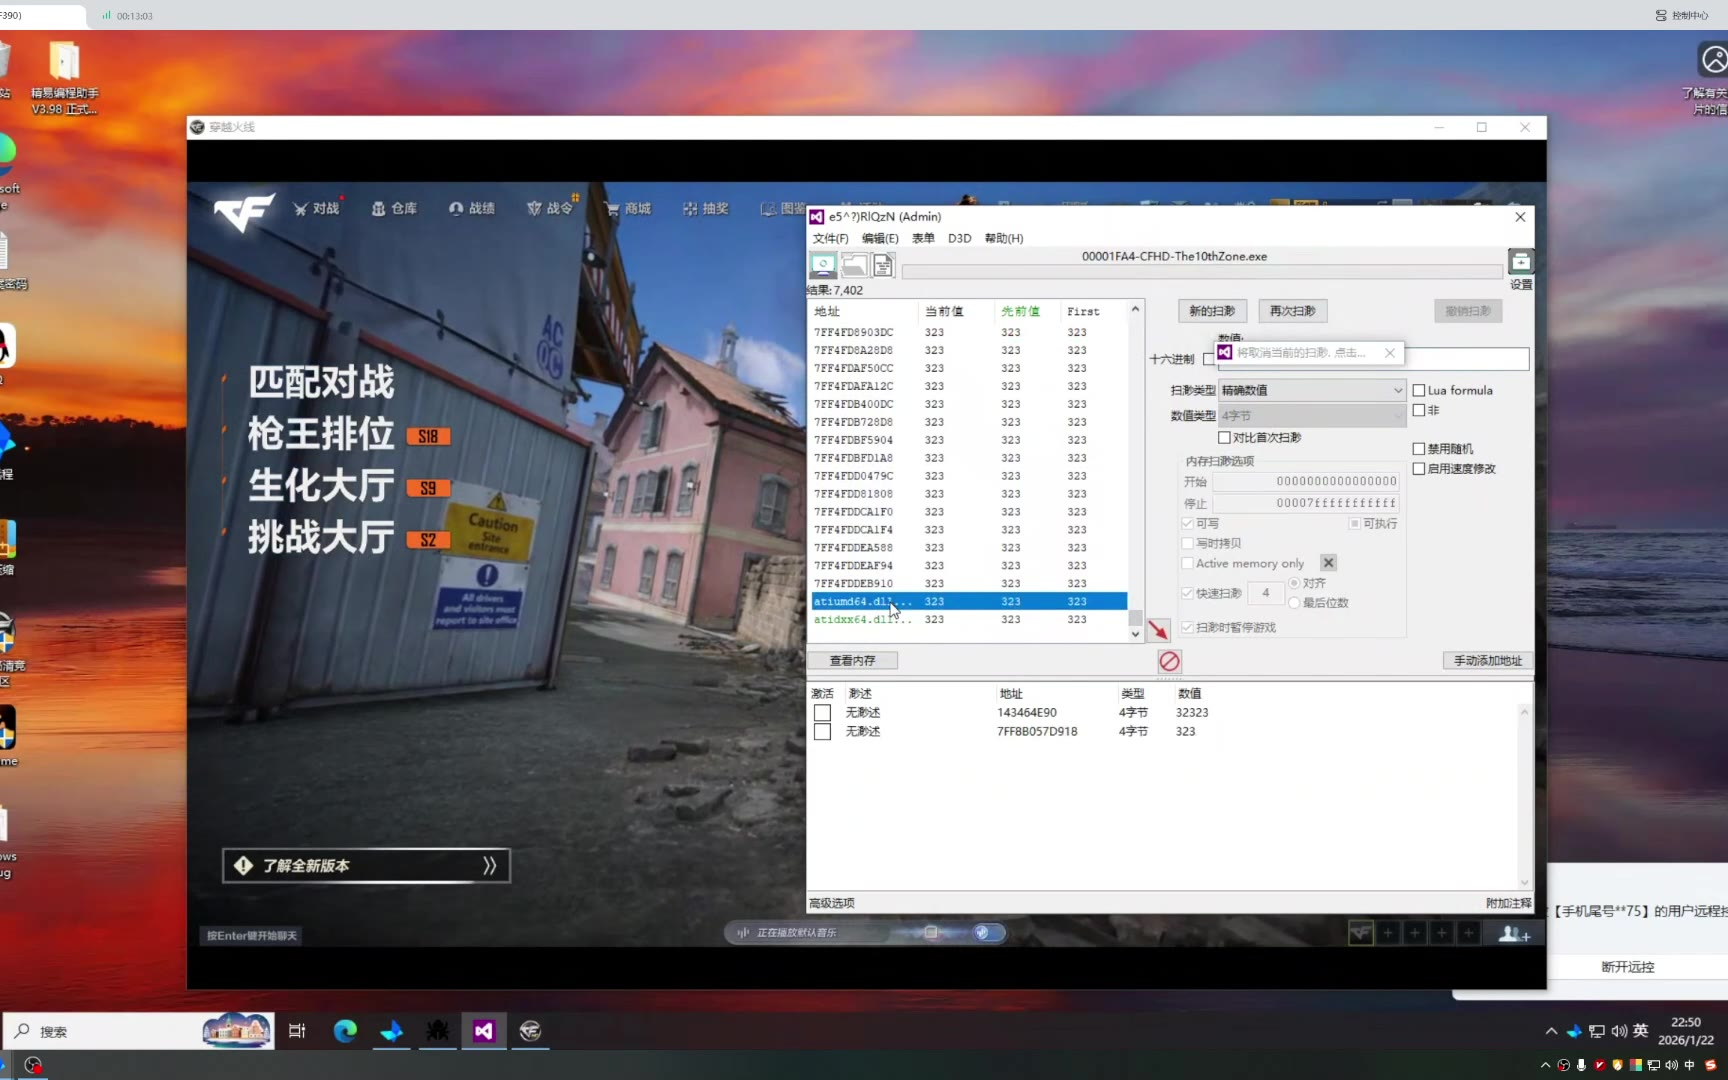Click the Edge browser taskbar icon
The width and height of the screenshot is (1728, 1080).
pos(345,1031)
